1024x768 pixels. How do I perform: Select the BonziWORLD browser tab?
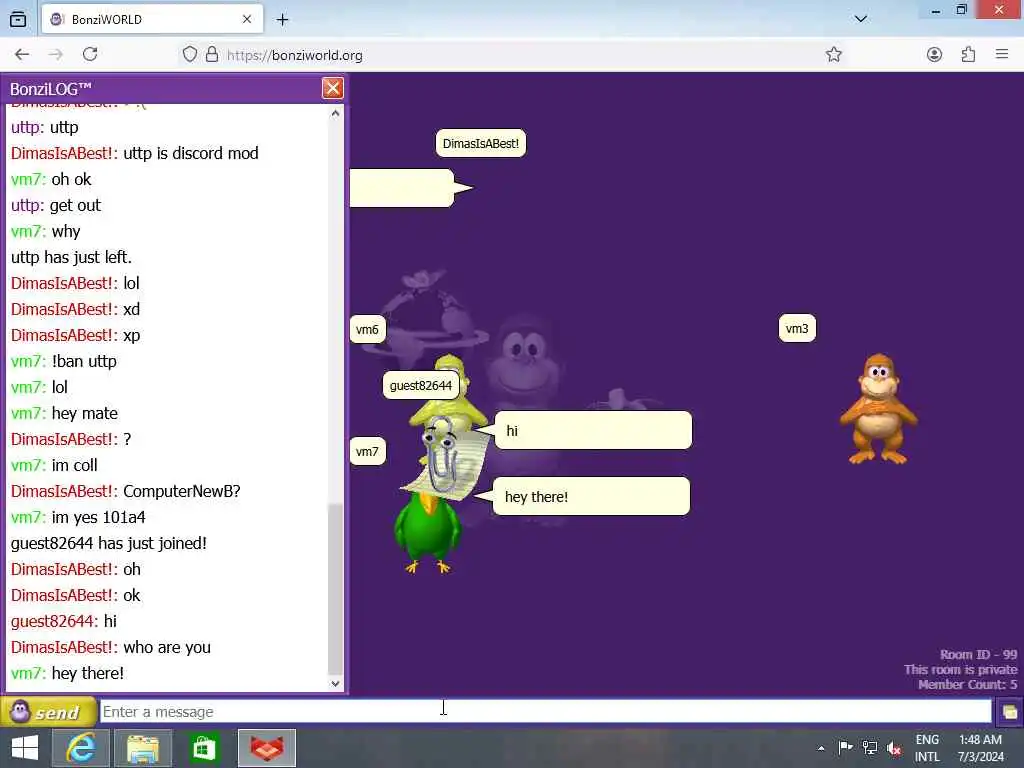click(152, 20)
